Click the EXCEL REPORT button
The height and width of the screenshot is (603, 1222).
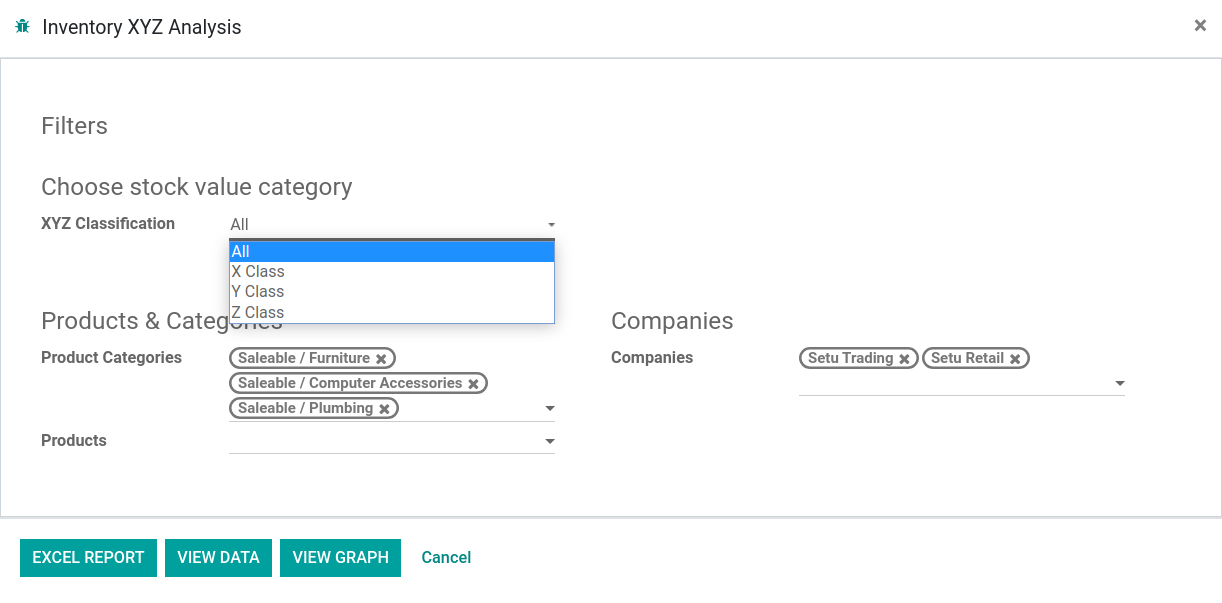click(x=88, y=558)
